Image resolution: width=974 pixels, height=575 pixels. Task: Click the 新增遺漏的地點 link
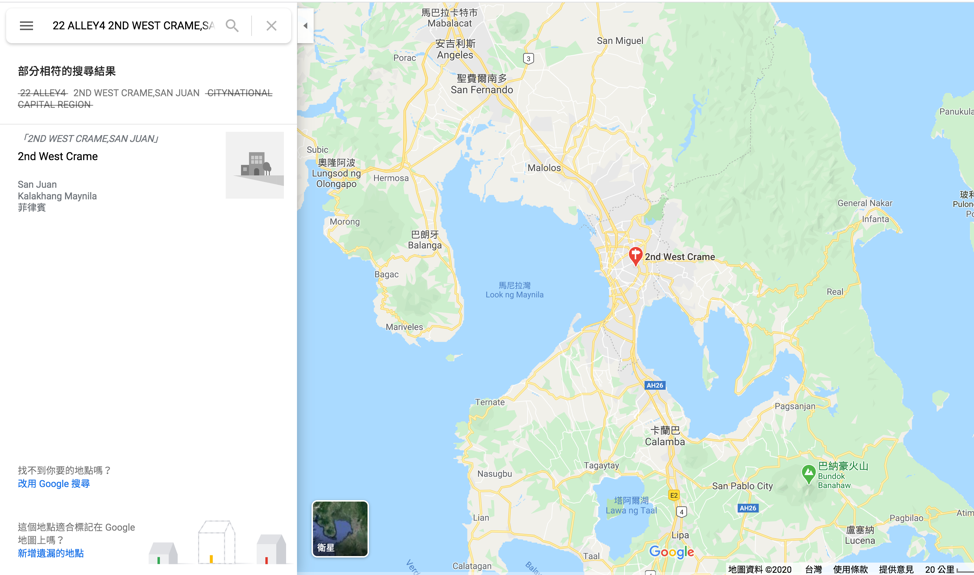[50, 553]
